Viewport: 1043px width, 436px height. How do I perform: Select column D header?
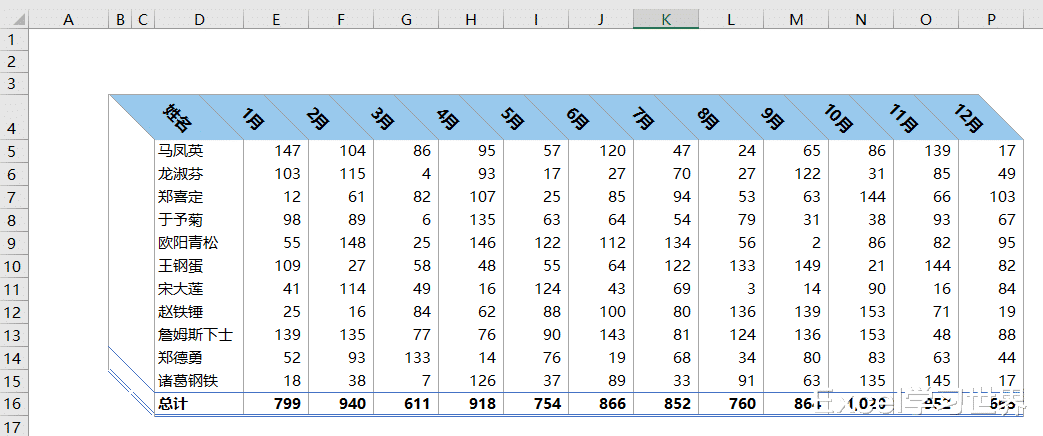point(200,20)
